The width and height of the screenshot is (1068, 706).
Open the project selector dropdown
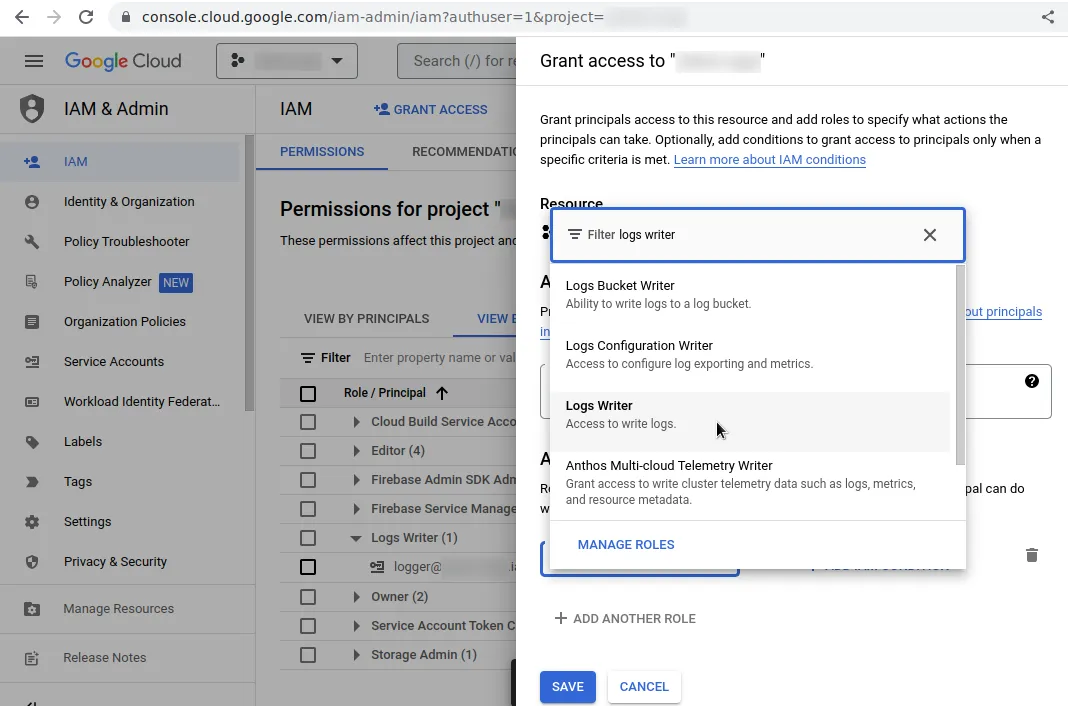[x=286, y=61]
